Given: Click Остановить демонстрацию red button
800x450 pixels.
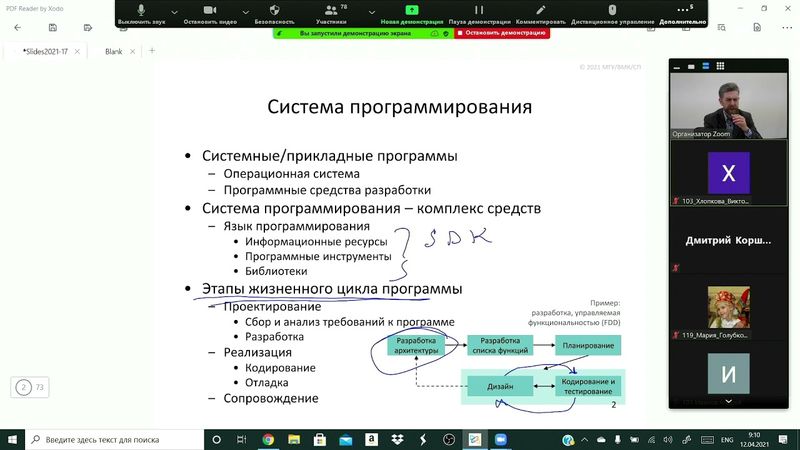Looking at the screenshot, I should point(502,33).
